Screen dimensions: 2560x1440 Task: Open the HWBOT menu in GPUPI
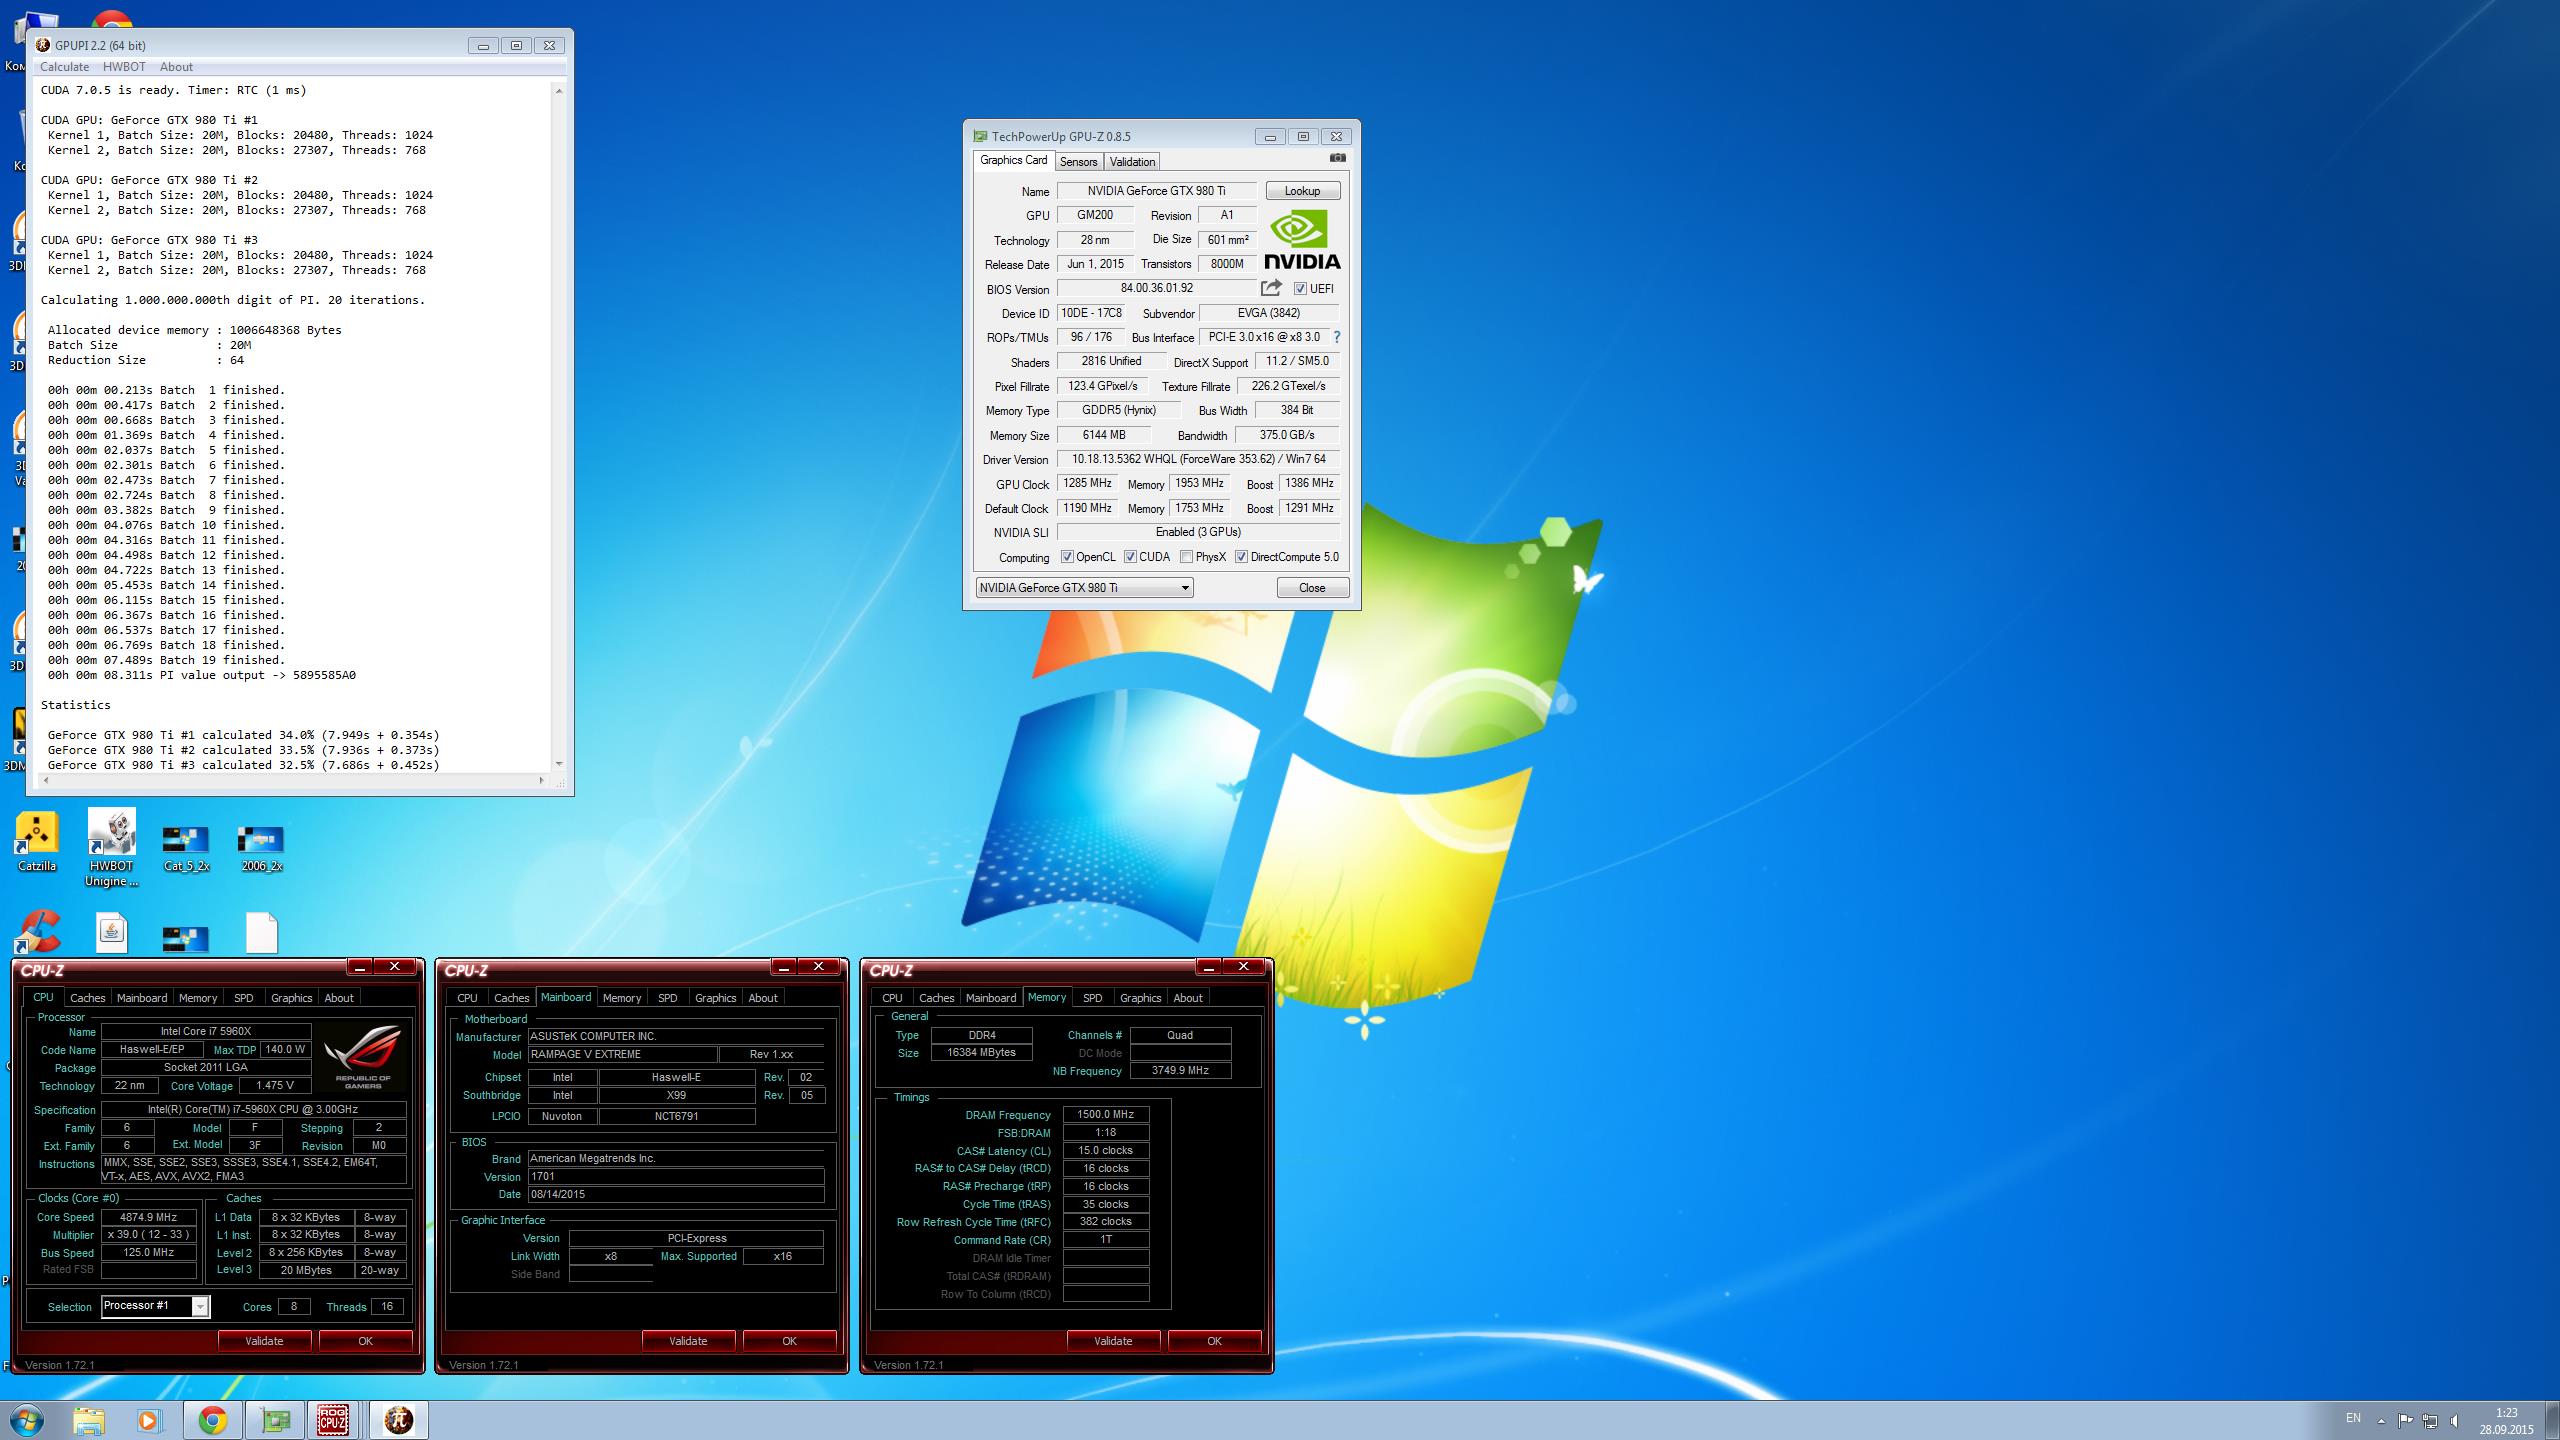click(x=124, y=67)
